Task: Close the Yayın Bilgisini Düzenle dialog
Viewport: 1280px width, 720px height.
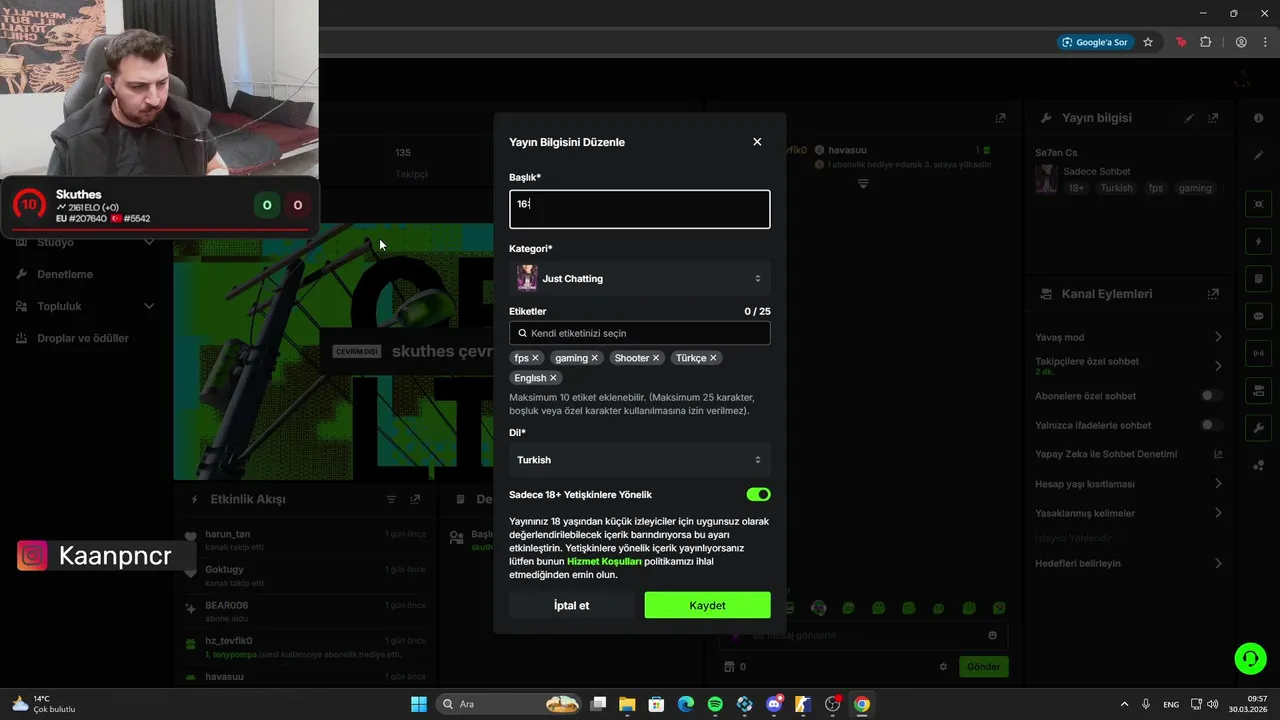Action: [757, 142]
